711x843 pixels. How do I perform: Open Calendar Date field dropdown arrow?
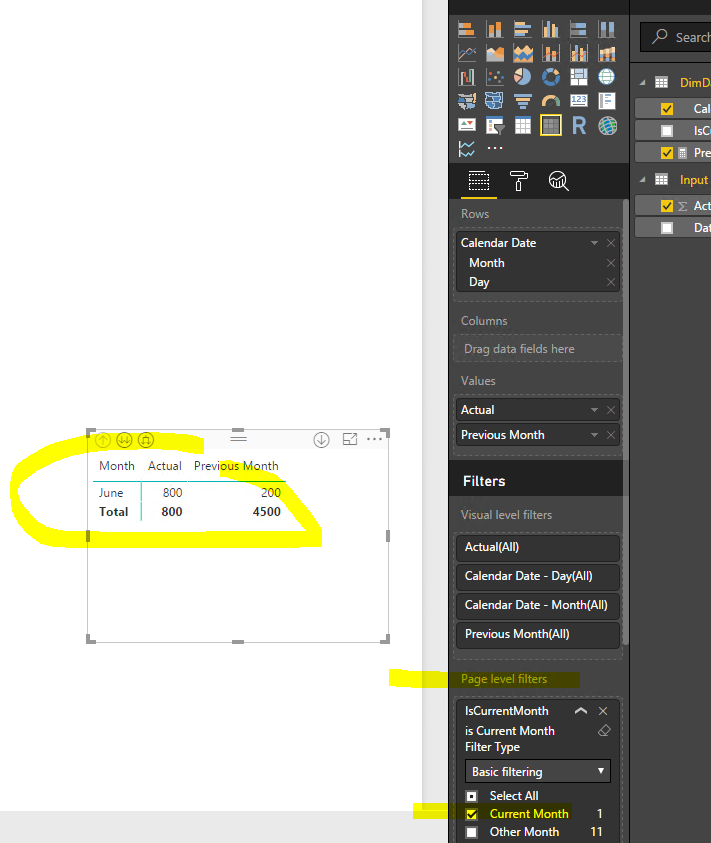pos(594,243)
